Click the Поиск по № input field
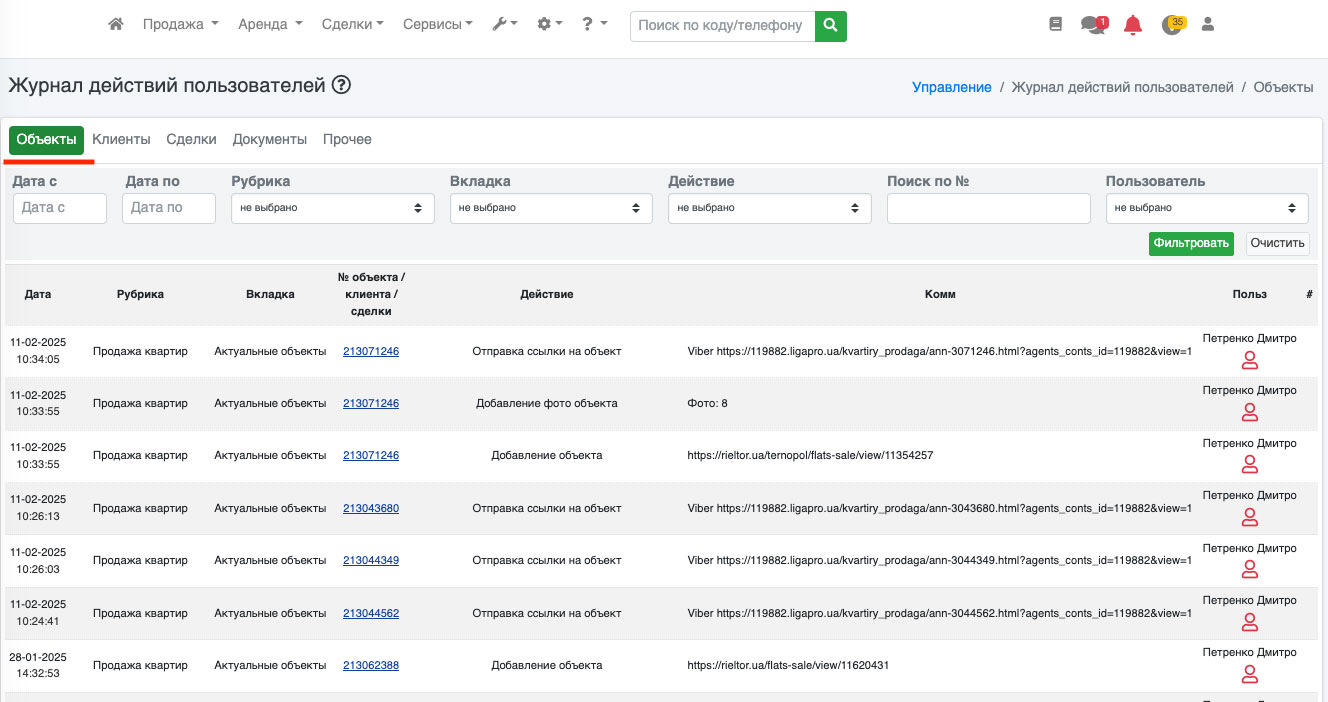This screenshot has width=1328, height=702. click(988, 208)
